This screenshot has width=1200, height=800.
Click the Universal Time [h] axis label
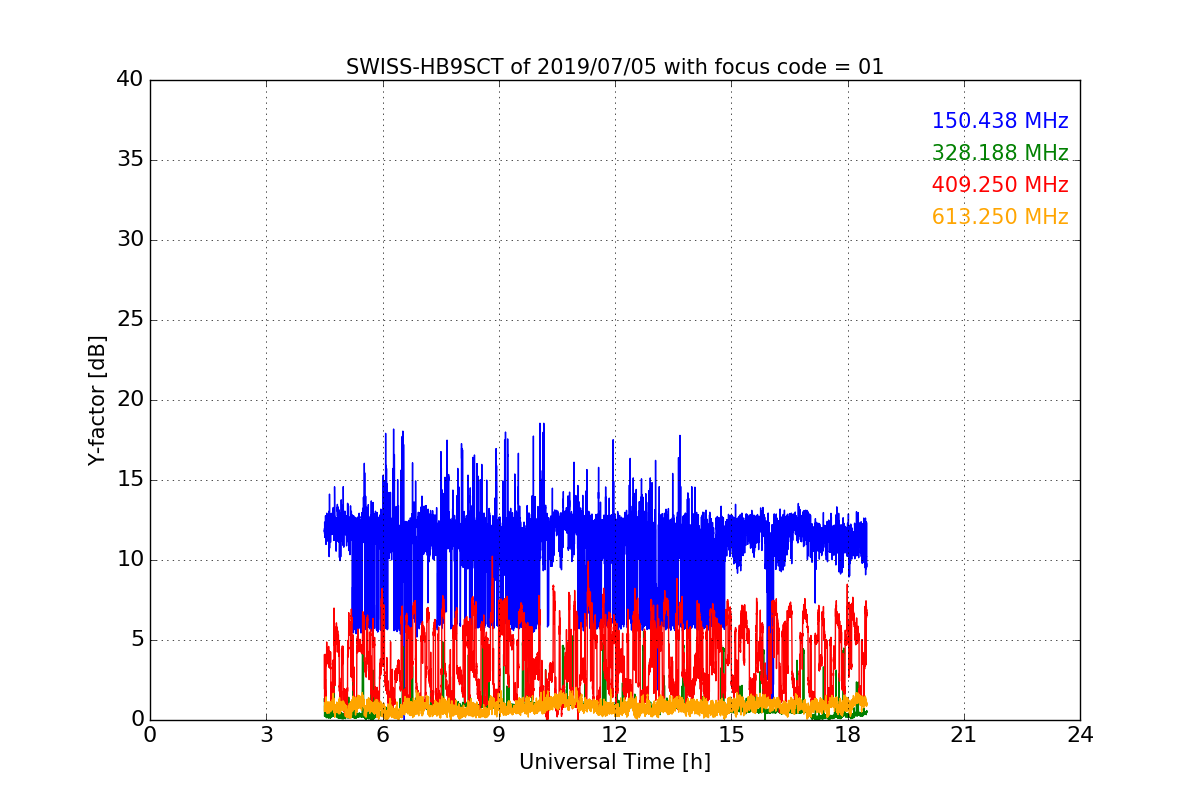coord(615,762)
